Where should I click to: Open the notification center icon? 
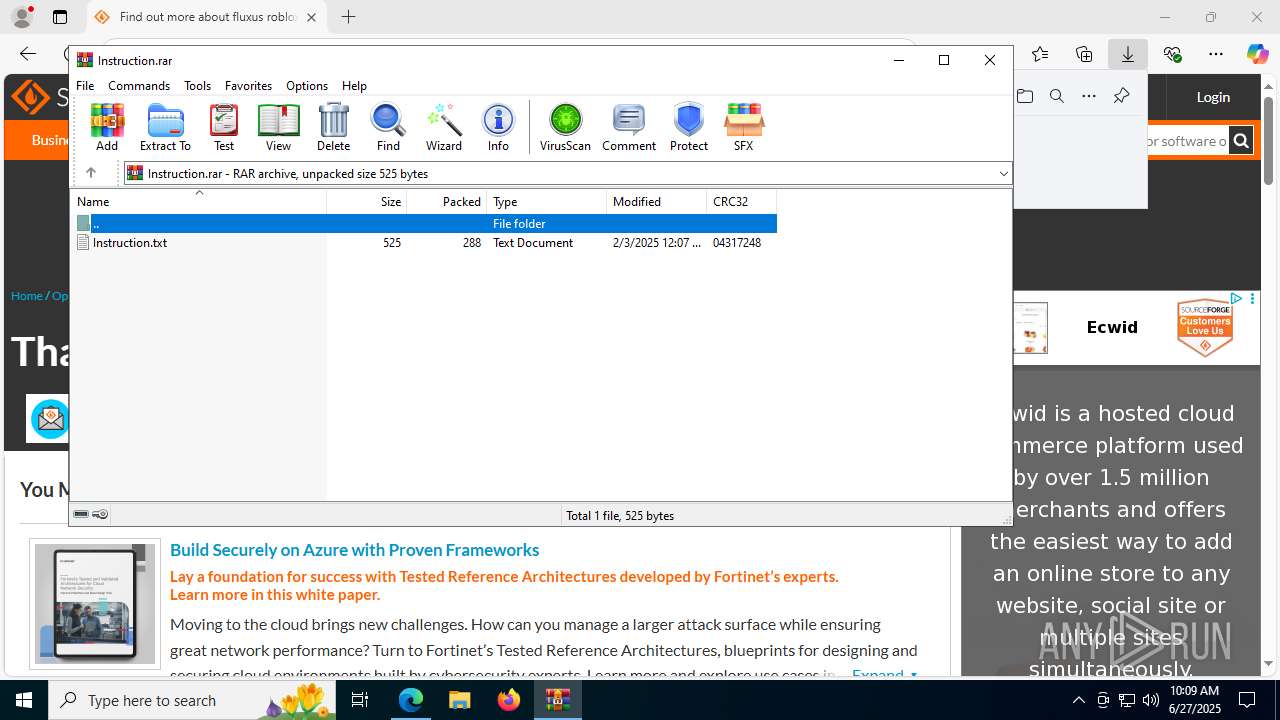pos(1248,700)
